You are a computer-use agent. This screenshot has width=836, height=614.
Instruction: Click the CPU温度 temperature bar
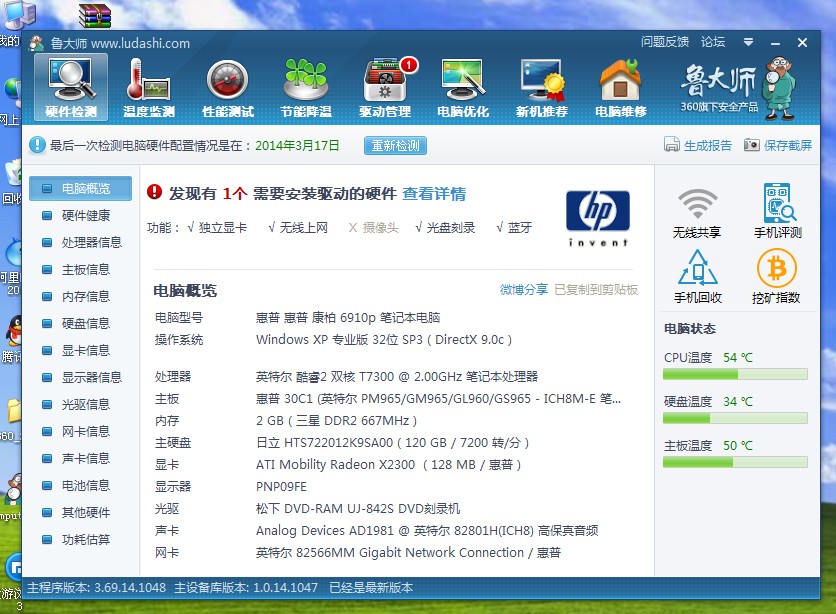(735, 374)
